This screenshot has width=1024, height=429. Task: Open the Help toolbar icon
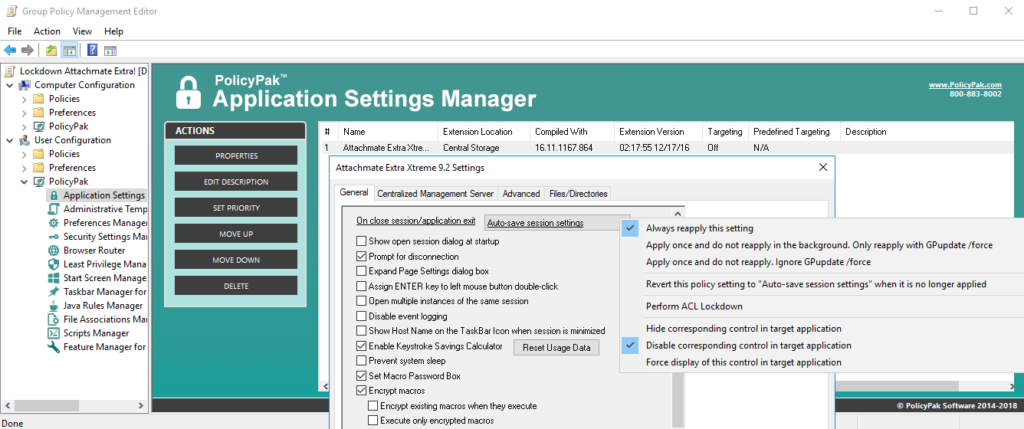pos(92,50)
